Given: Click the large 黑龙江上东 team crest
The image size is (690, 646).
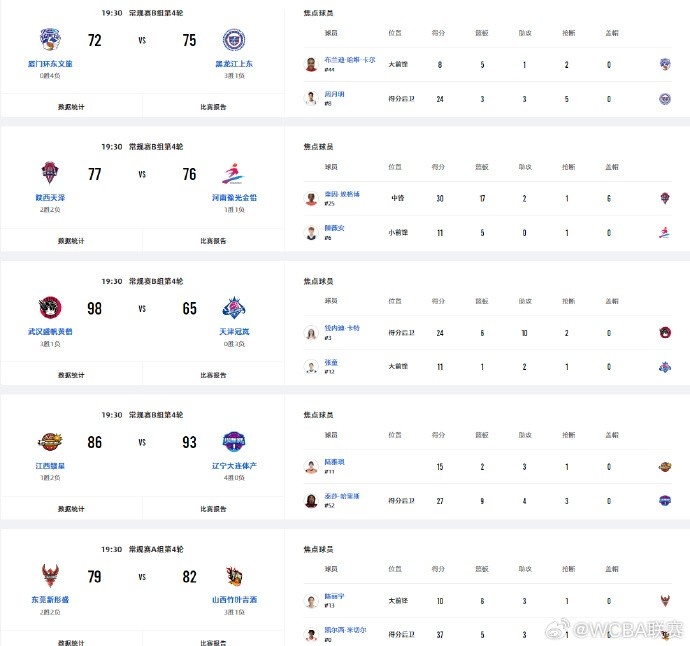Looking at the screenshot, I should tap(234, 40).
